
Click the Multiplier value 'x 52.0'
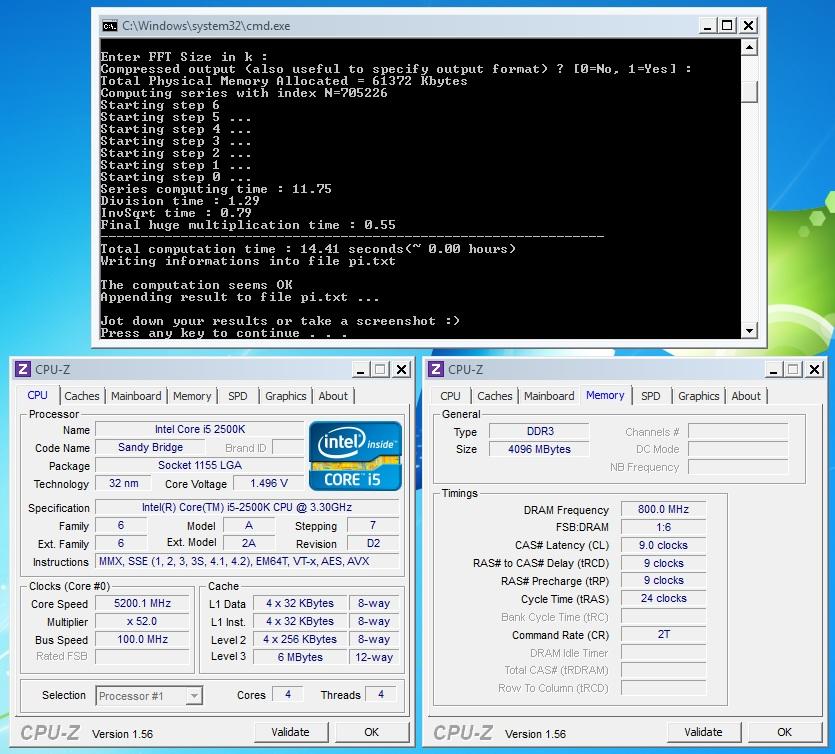point(142,621)
